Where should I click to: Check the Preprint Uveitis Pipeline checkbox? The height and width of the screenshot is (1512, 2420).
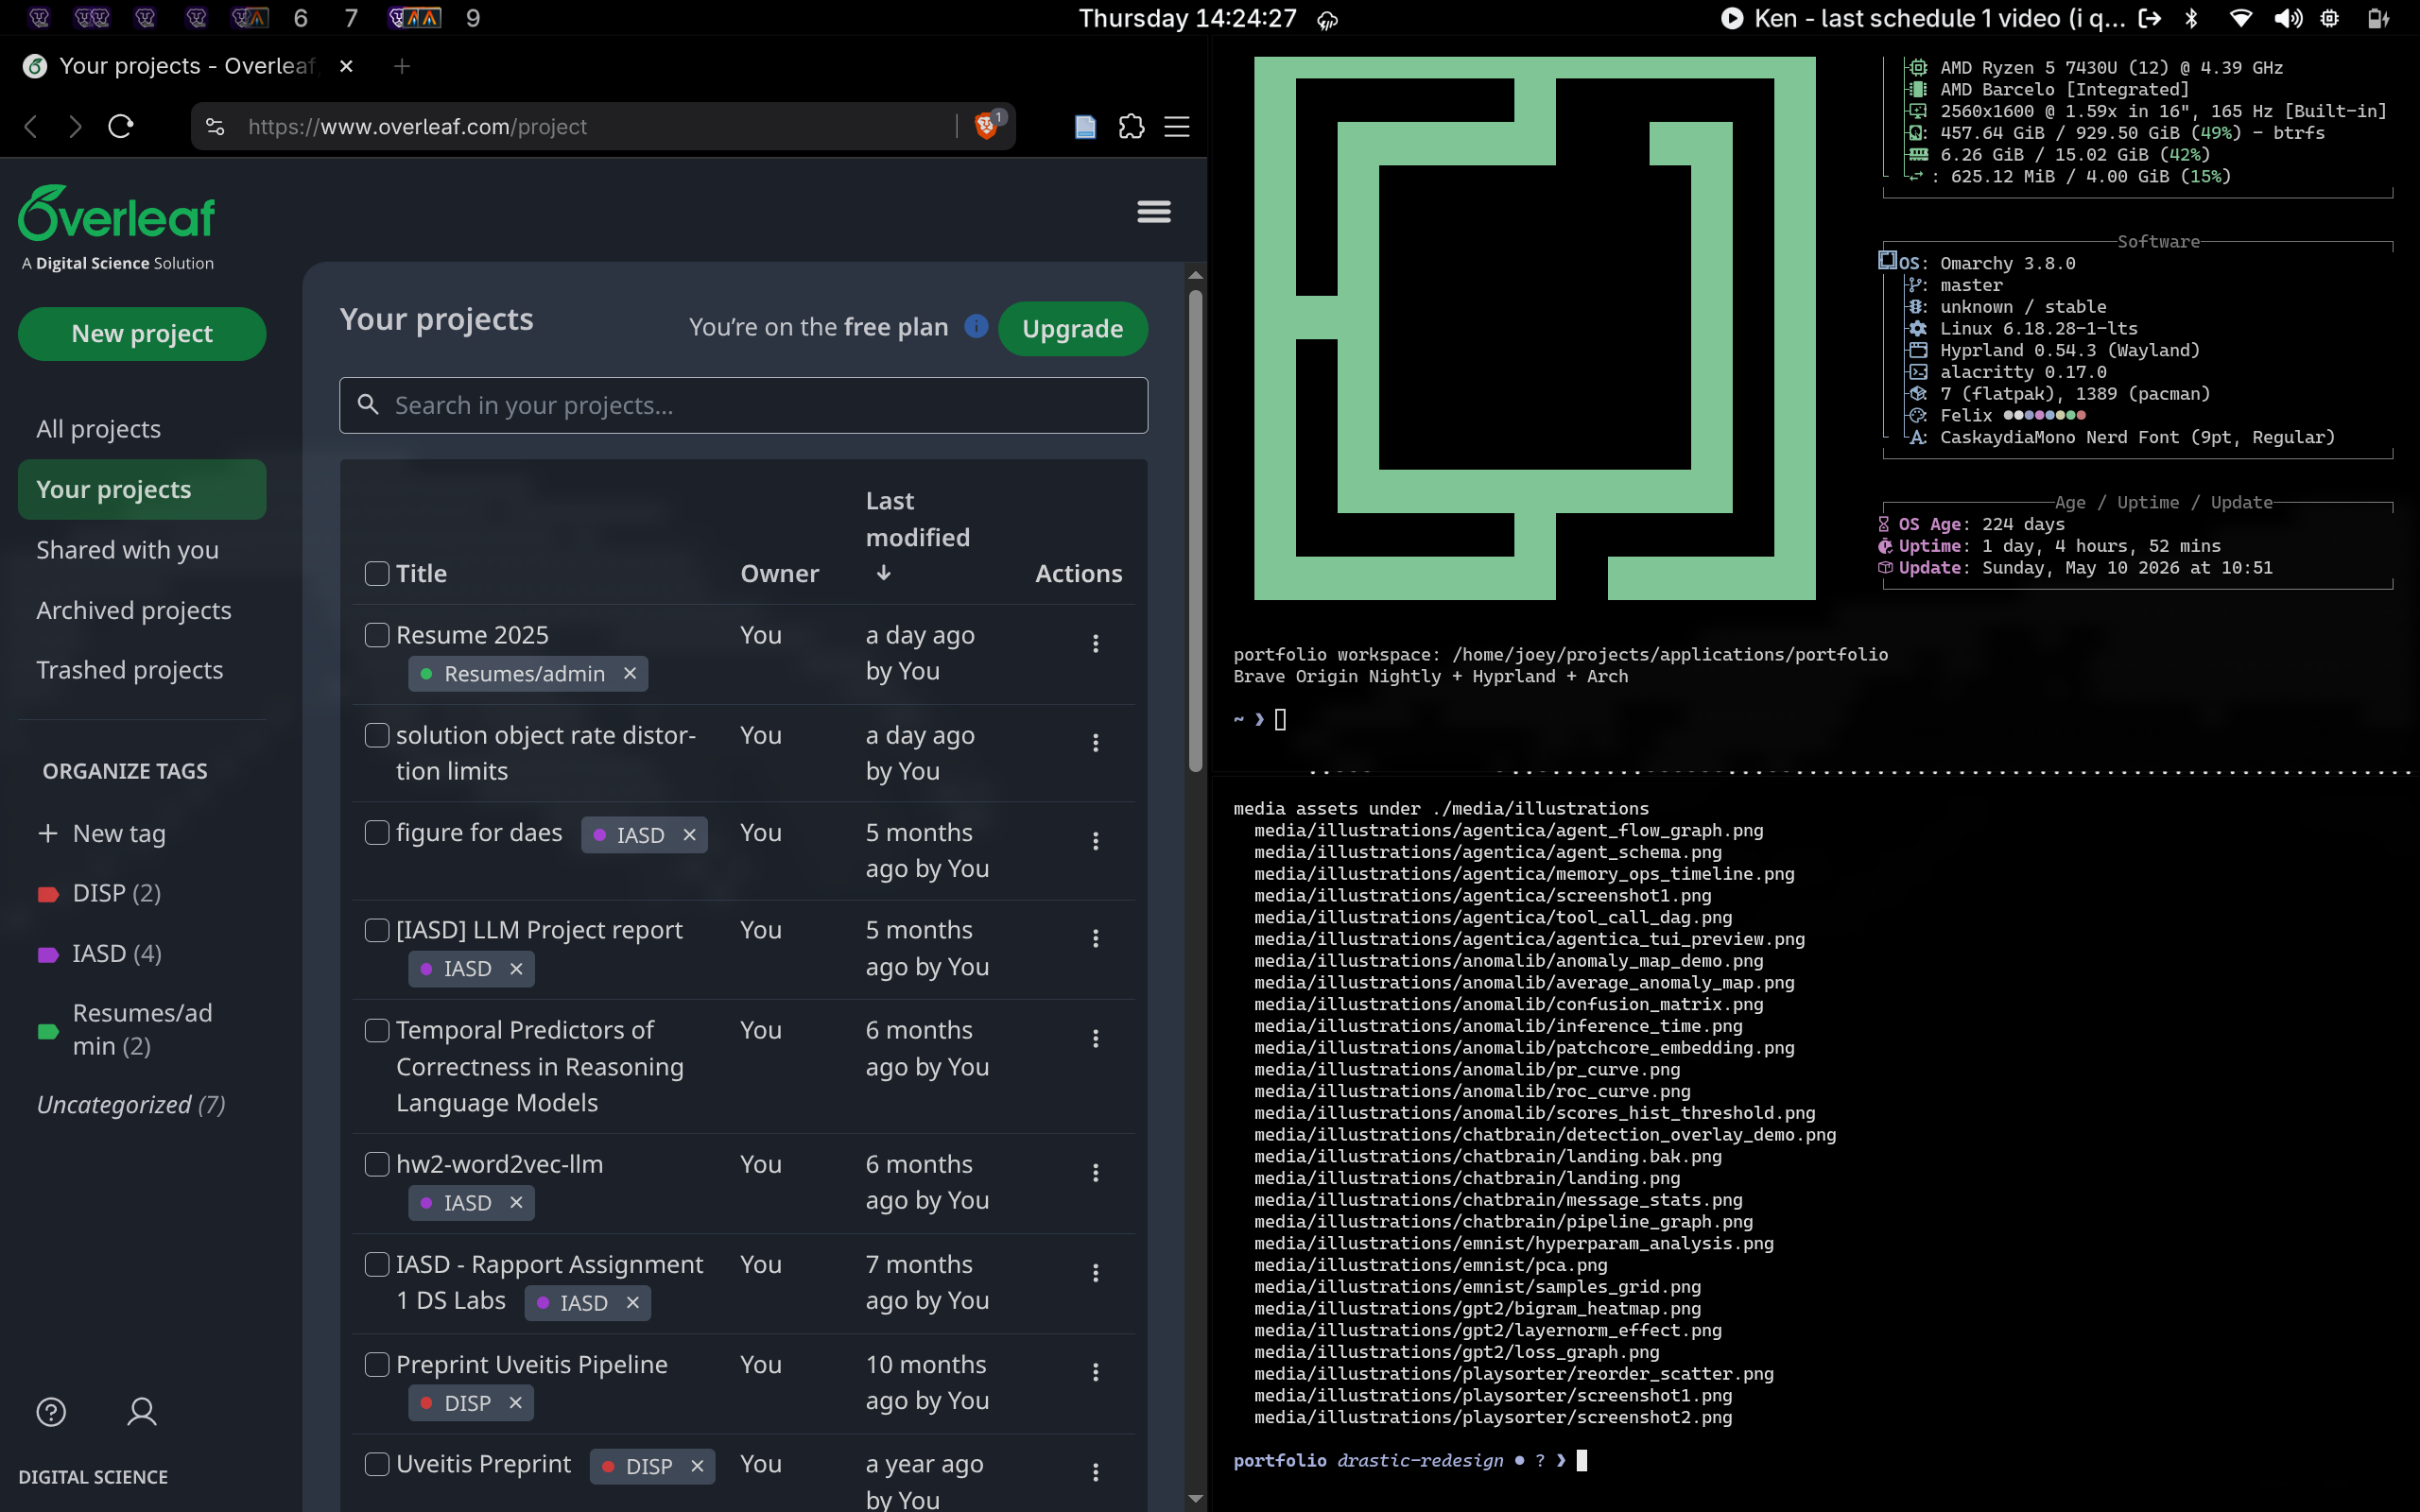(x=377, y=1364)
